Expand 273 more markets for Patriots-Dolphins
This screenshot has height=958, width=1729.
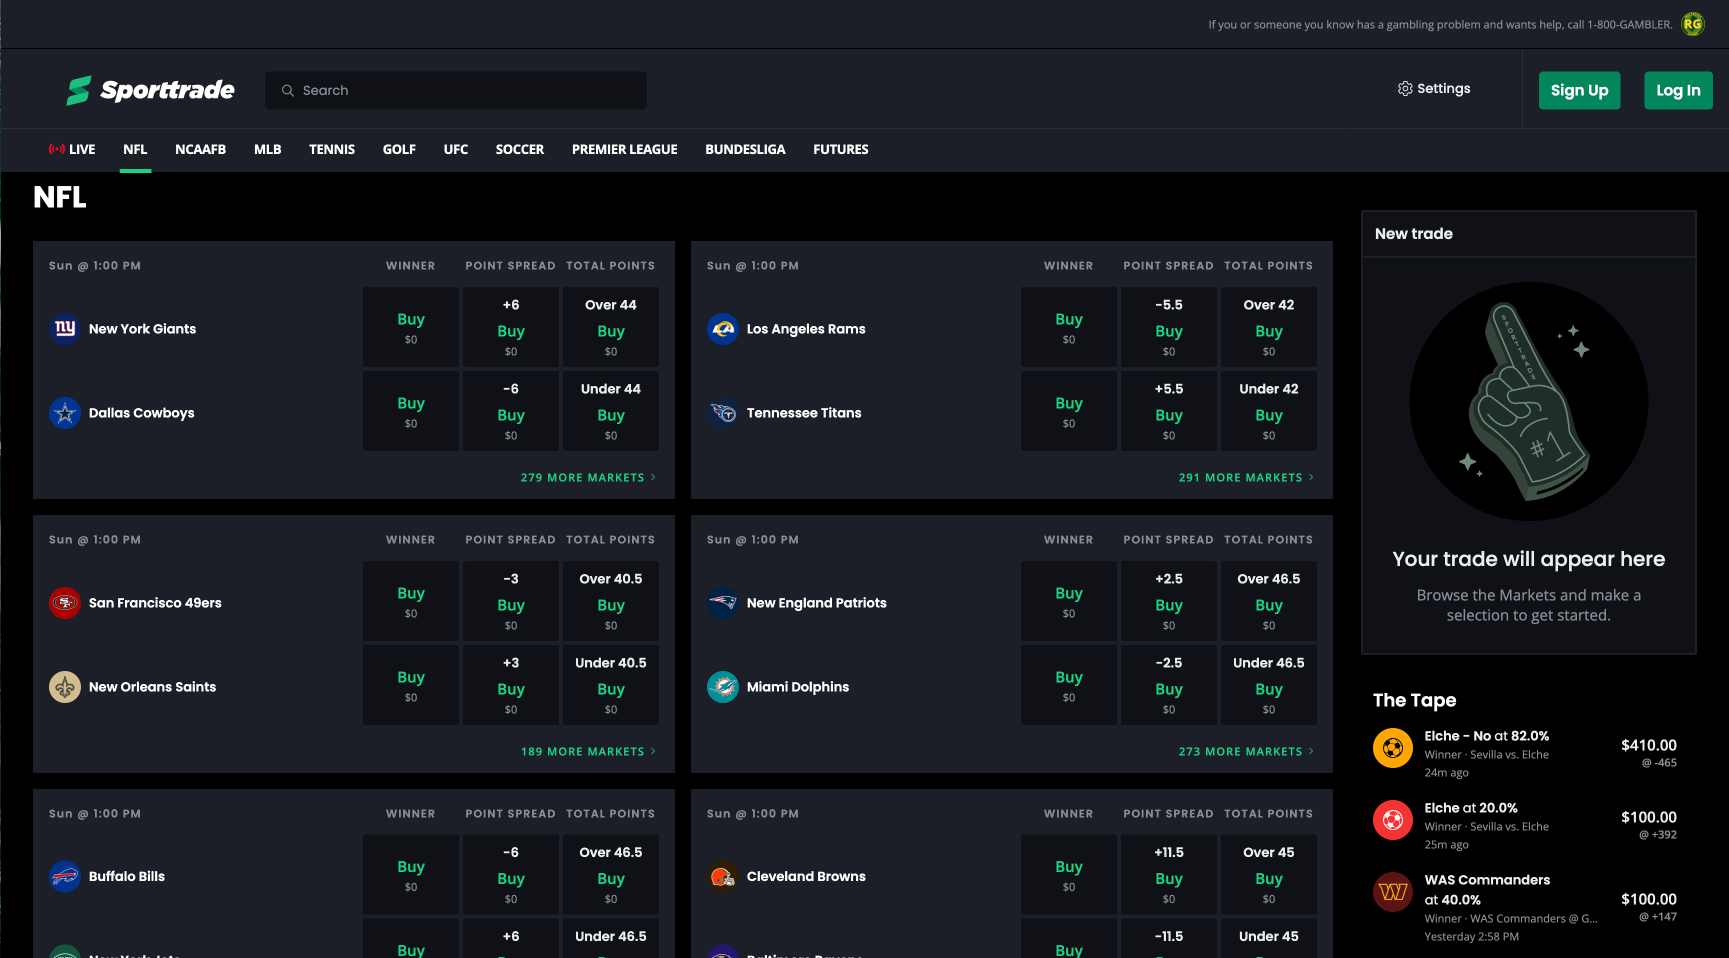[x=1246, y=751]
